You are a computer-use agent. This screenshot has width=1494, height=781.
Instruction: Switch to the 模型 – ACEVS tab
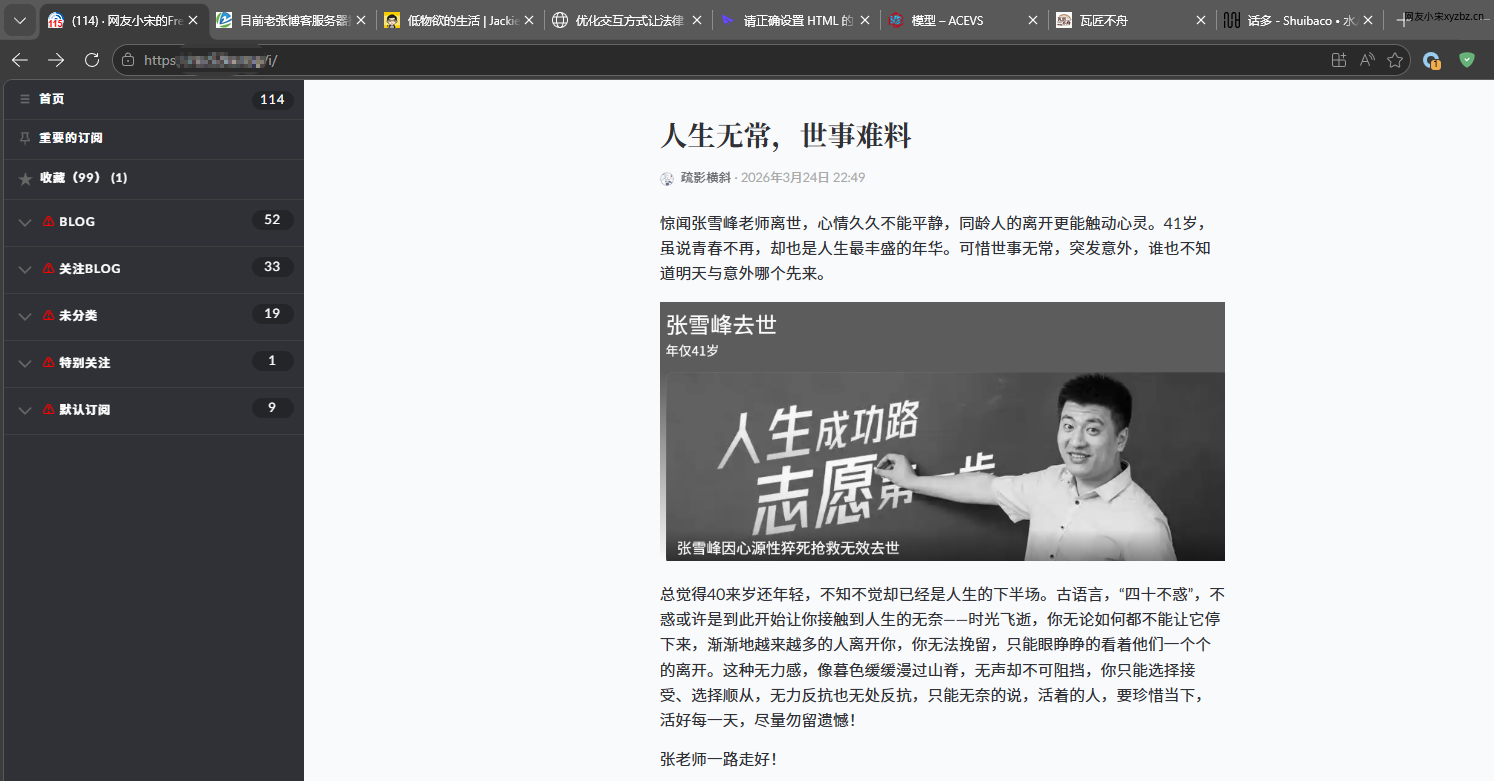955,20
